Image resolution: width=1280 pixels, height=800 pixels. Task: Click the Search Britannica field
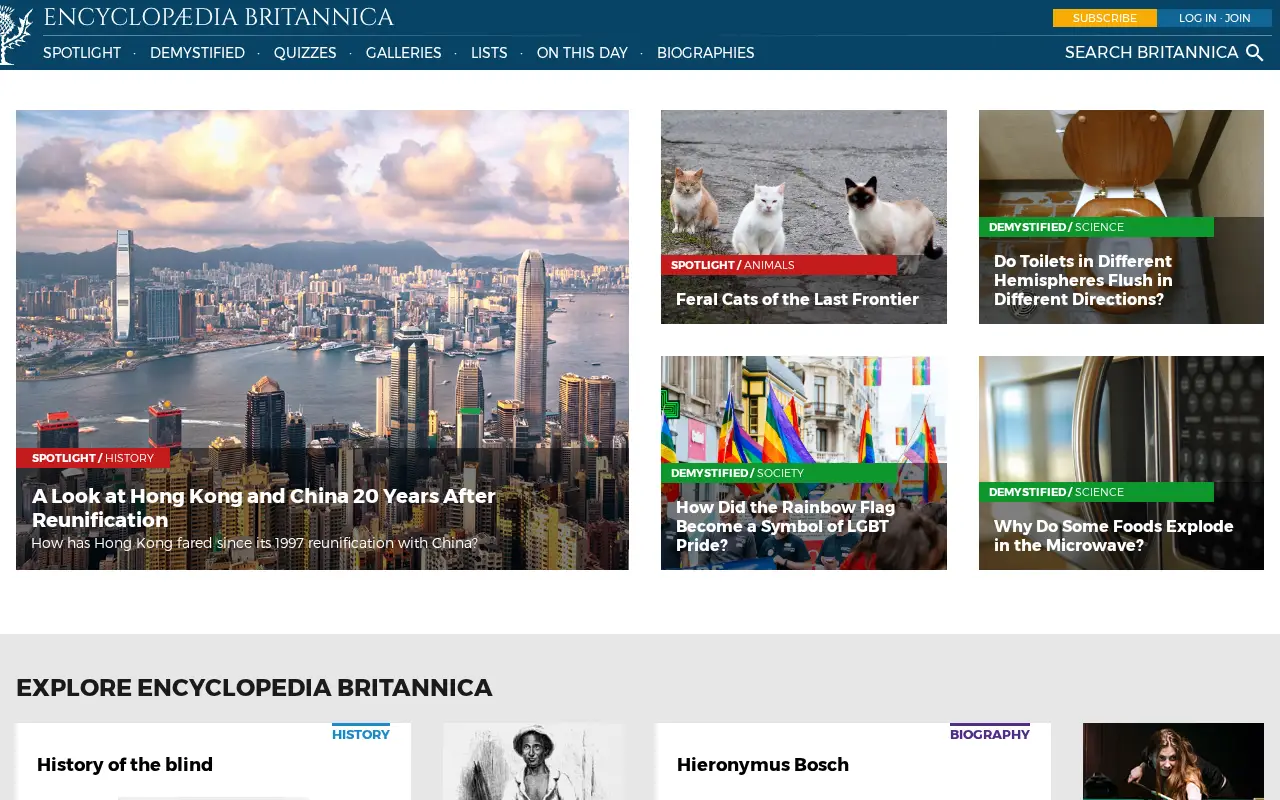click(1151, 53)
